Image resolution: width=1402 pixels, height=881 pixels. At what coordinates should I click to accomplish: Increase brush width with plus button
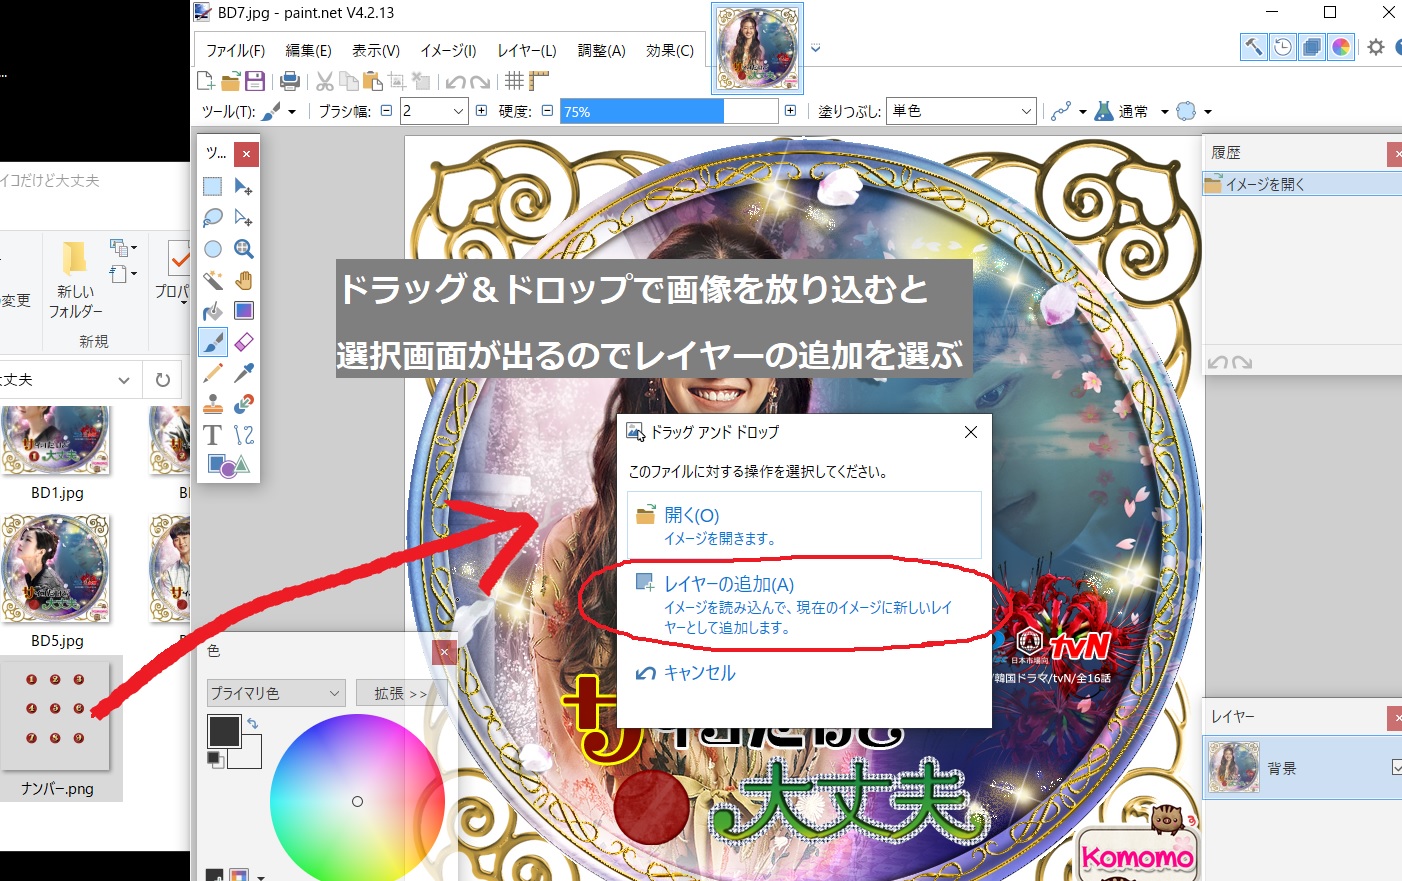(481, 111)
